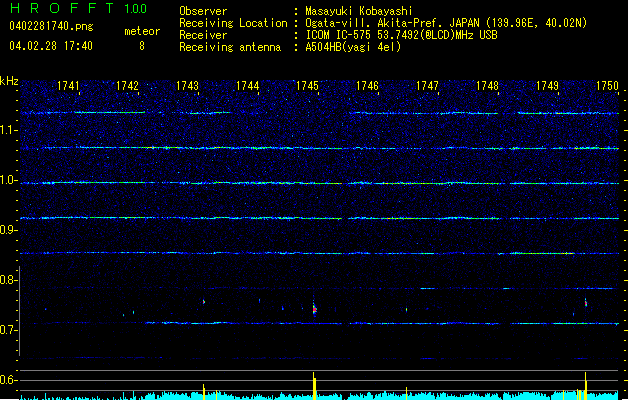Click the tall yellow power spike before 1750
This screenshot has height=400, width=629.
pos(586,386)
